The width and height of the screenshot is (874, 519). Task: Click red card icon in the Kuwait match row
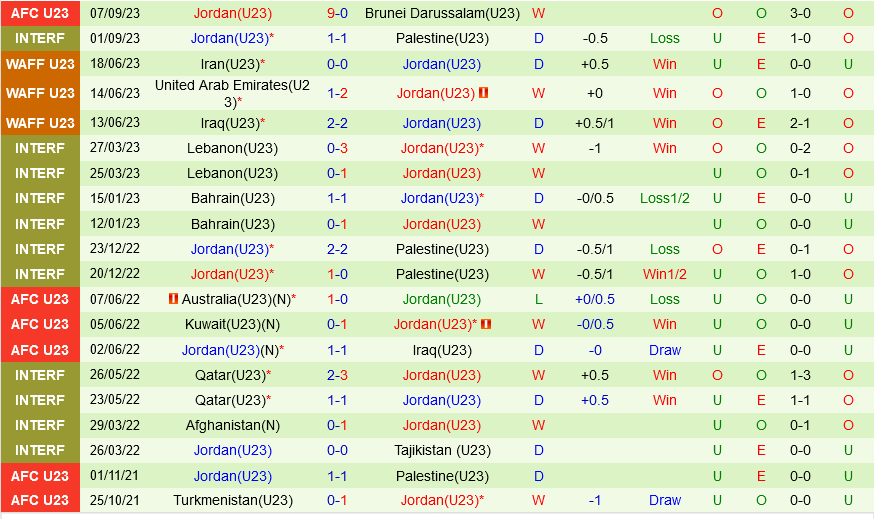[486, 324]
